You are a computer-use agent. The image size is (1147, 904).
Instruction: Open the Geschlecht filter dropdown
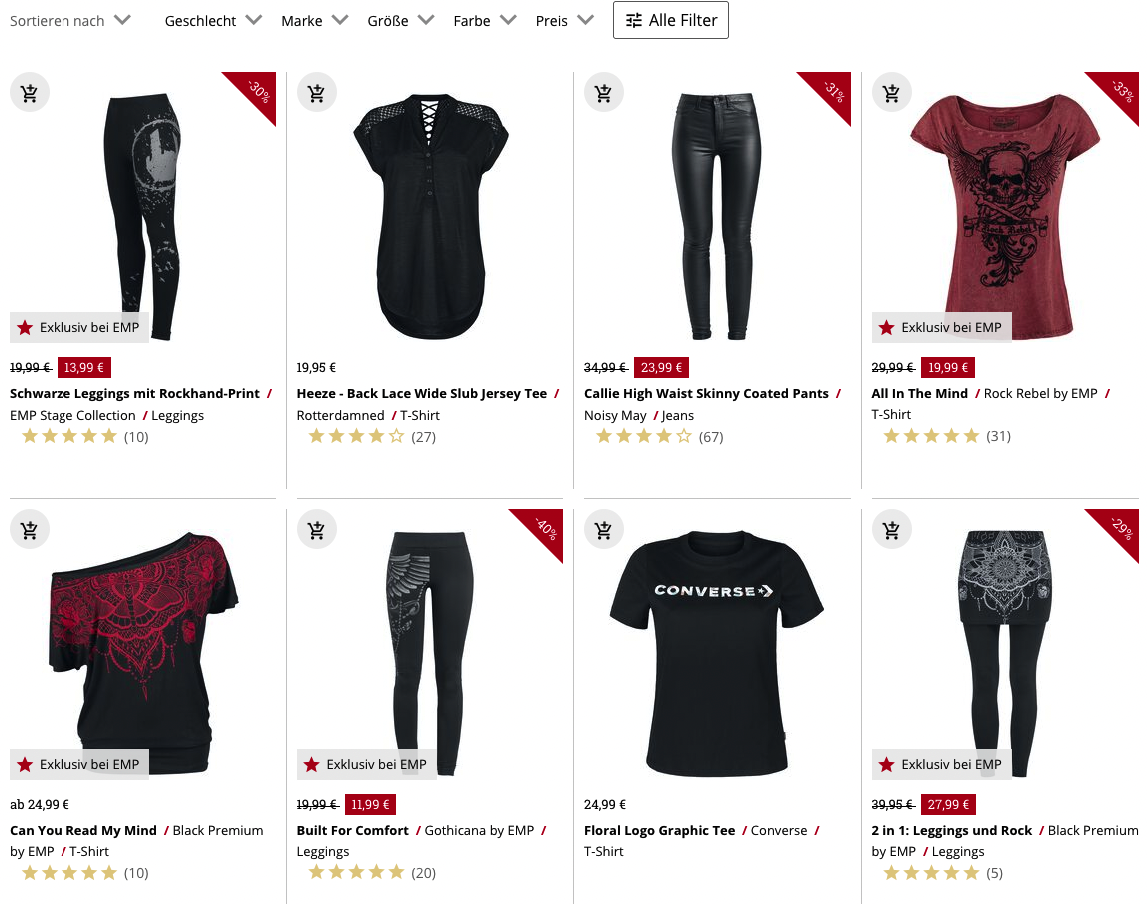pos(212,20)
